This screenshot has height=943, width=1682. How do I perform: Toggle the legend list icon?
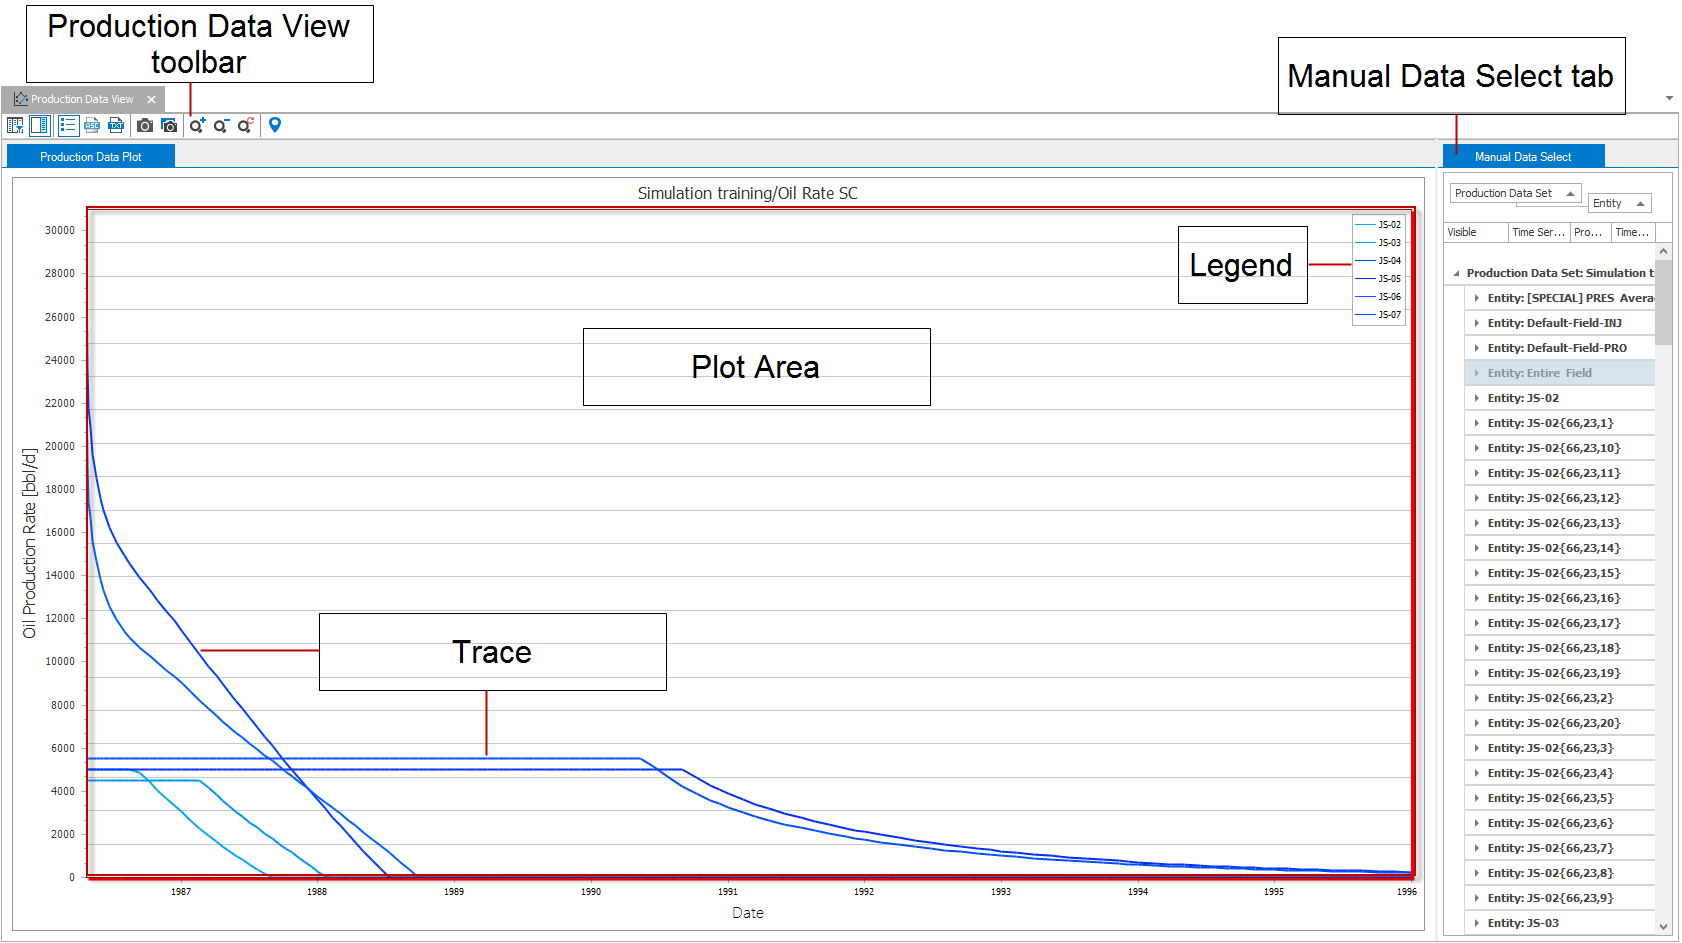pyautogui.click(x=68, y=125)
